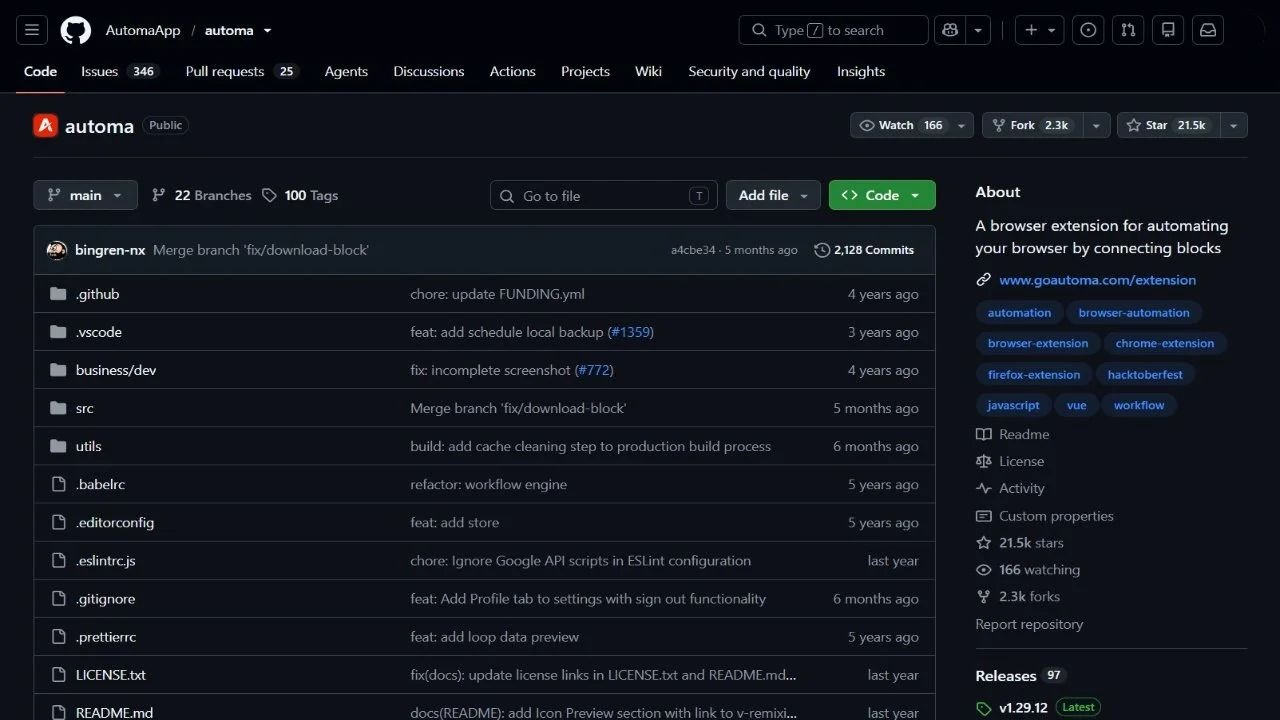The height and width of the screenshot is (720, 1280).
Task: Expand the automa repository switcher caret
Action: pos(267,31)
